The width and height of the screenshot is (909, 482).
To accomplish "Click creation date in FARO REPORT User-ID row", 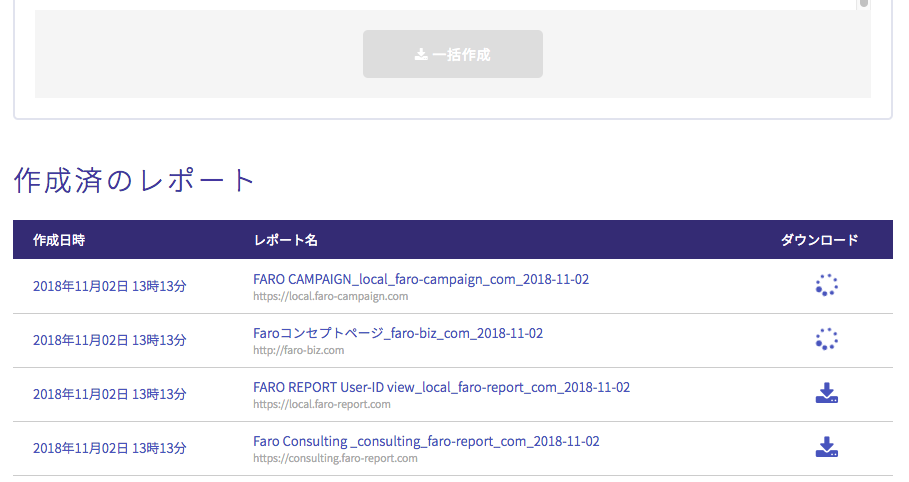I will pyautogui.click(x=110, y=394).
